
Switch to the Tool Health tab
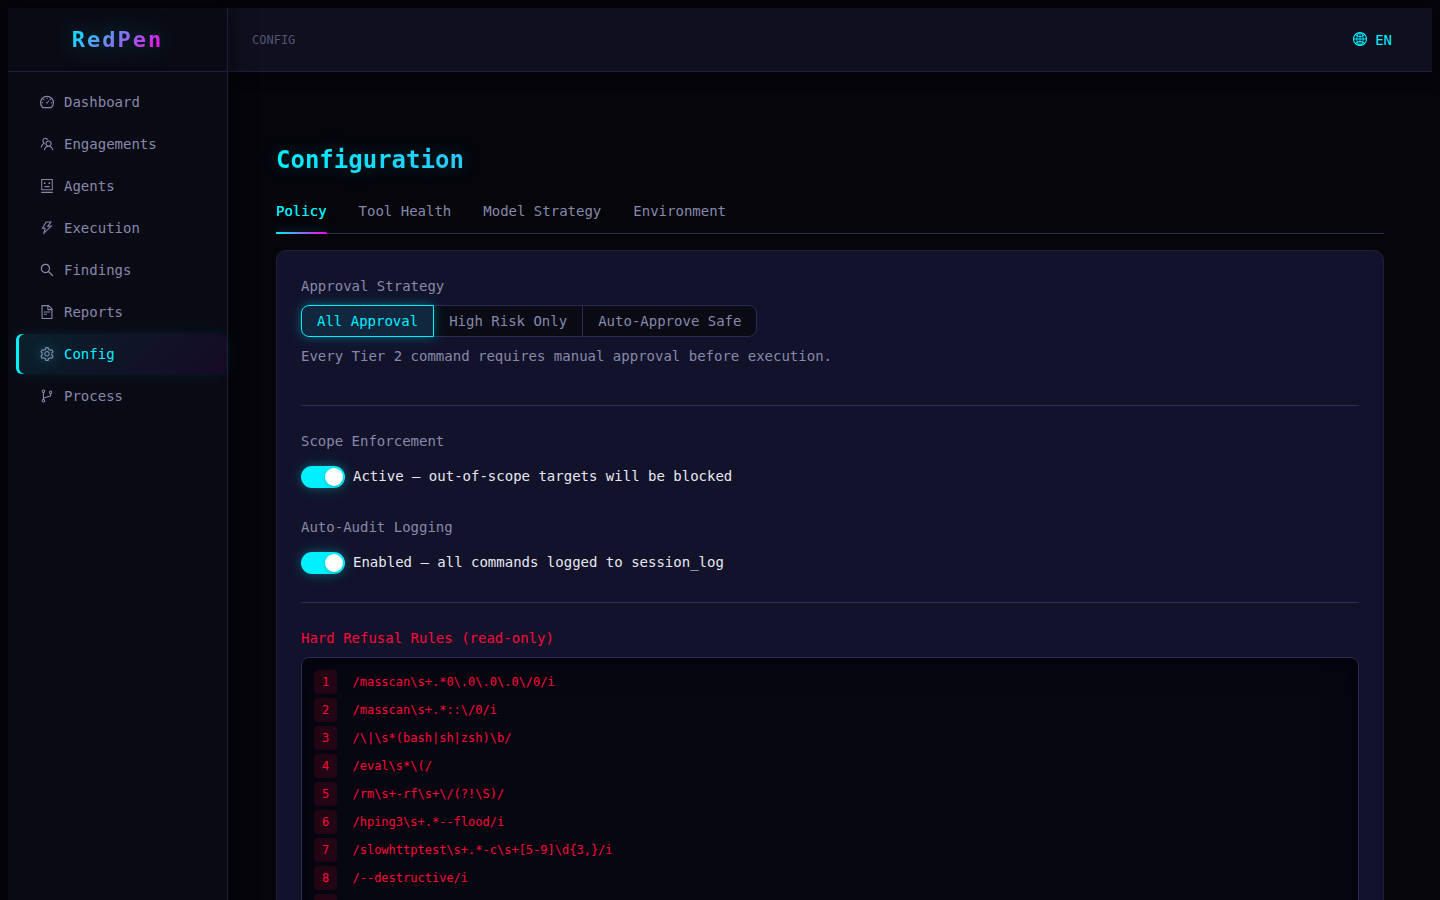pos(405,211)
